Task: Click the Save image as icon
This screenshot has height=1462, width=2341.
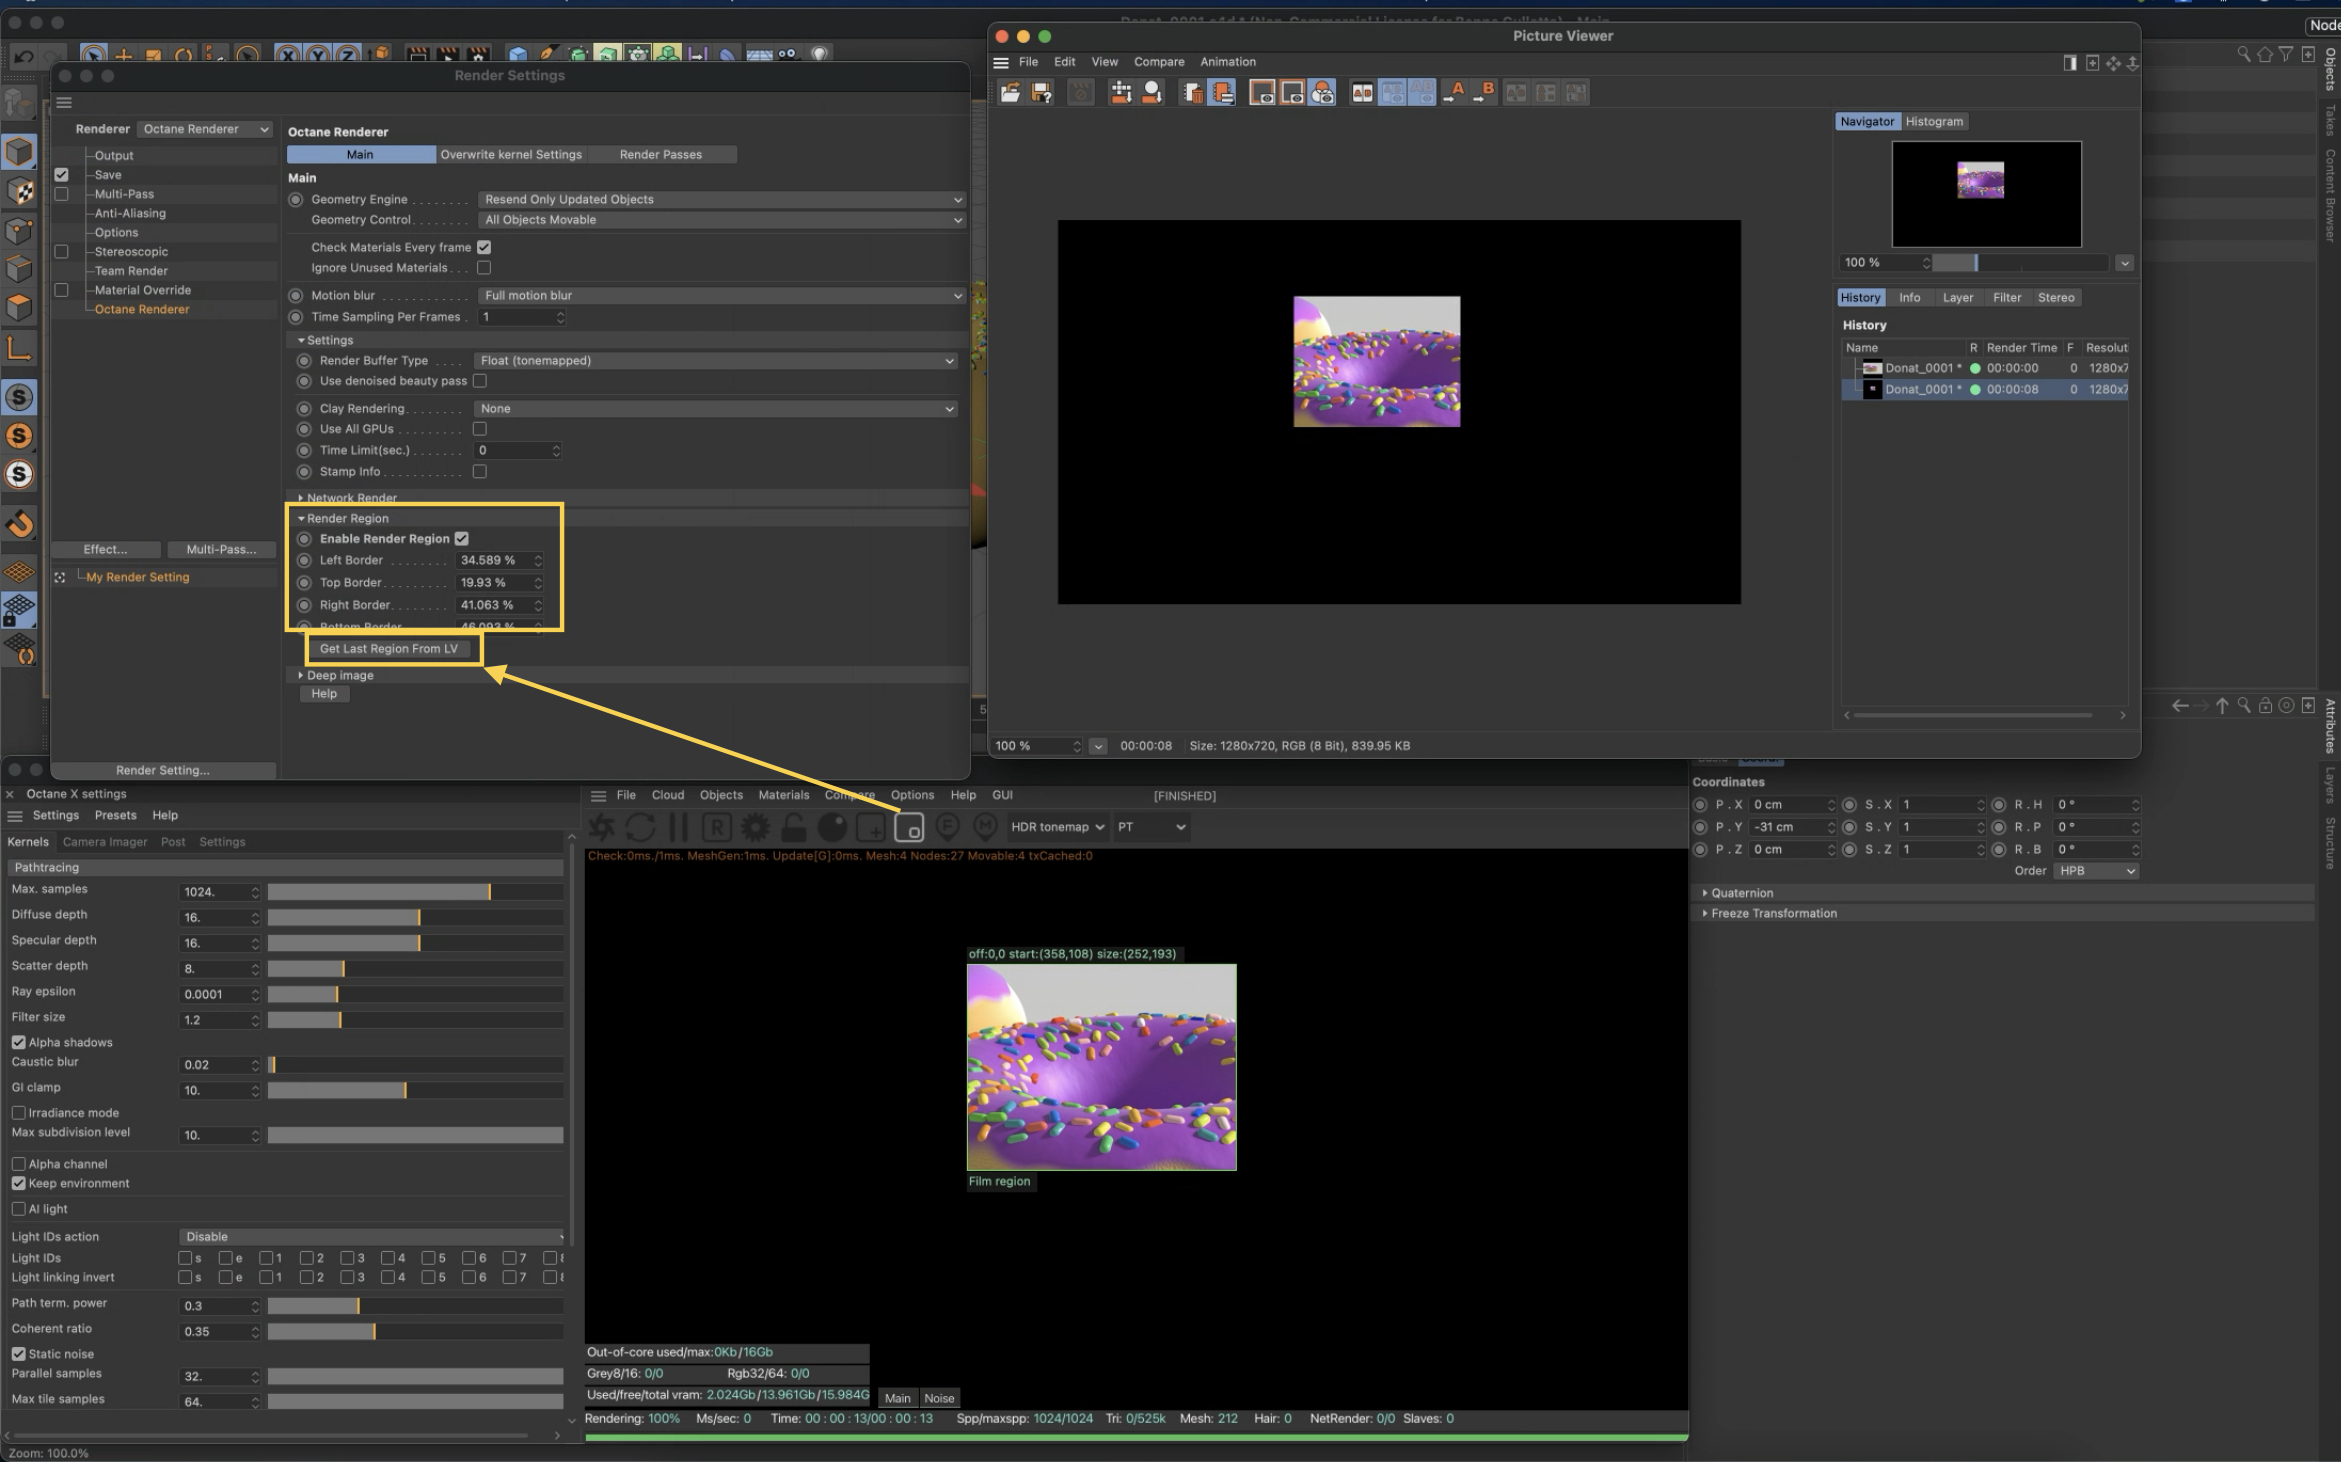Action: click(x=1042, y=93)
